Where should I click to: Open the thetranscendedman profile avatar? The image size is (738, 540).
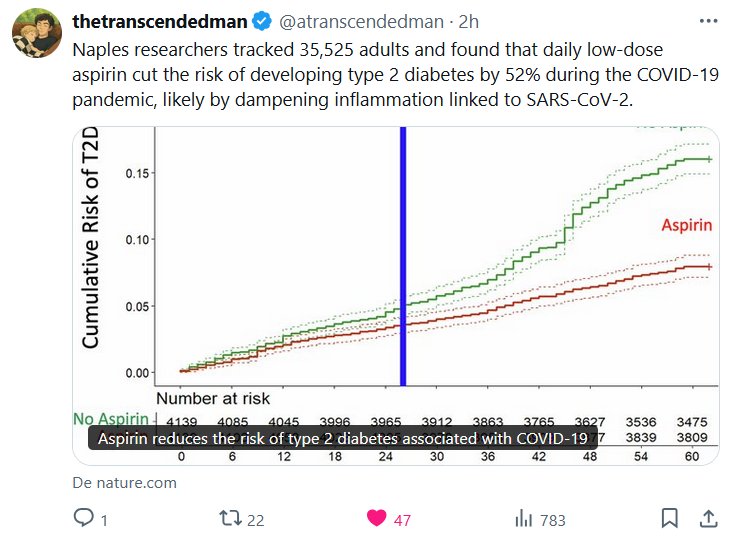37,38
